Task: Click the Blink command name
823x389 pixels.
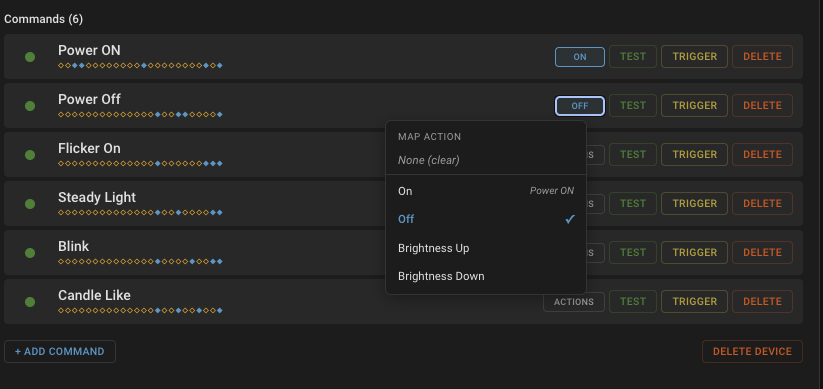Action: [x=73, y=246]
